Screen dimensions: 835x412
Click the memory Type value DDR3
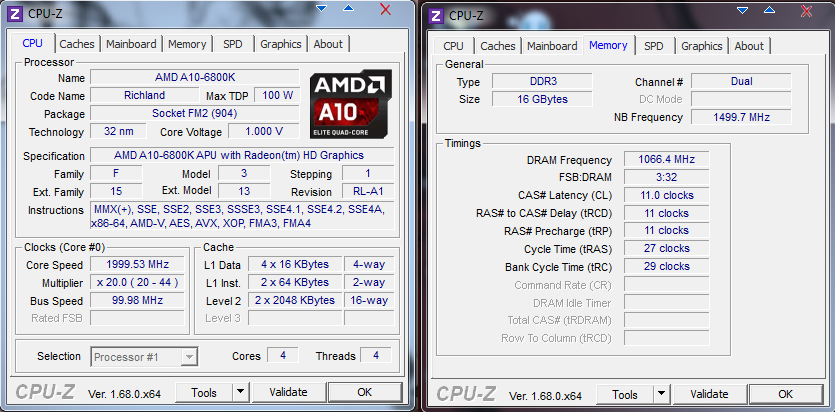[542, 81]
